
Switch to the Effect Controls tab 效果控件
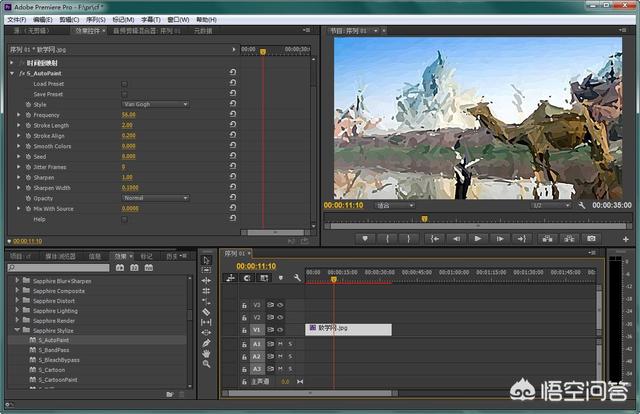pyautogui.click(x=88, y=31)
